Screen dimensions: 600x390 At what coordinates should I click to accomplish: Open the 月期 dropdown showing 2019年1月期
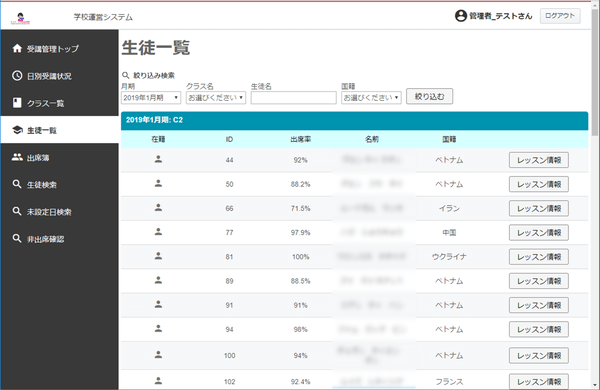151,98
